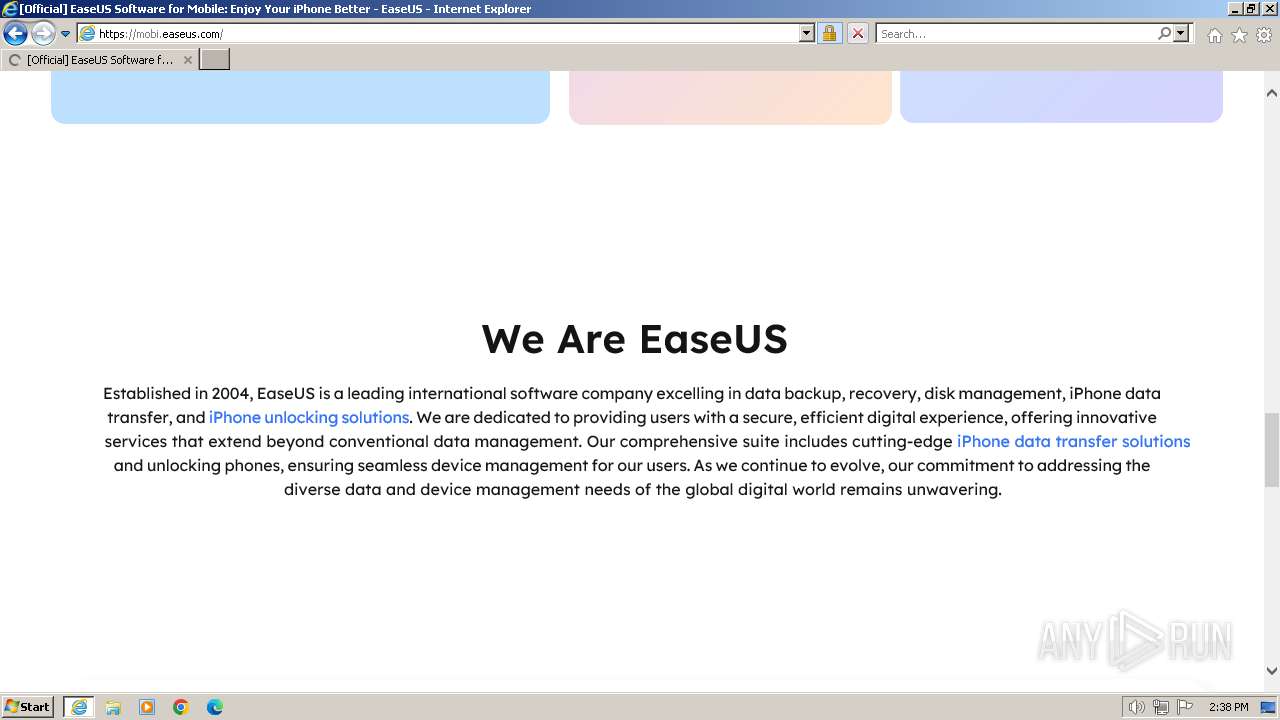Screen dimensions: 1280x720
Task: Click the 2:38 PM system clock
Action: (x=1229, y=707)
